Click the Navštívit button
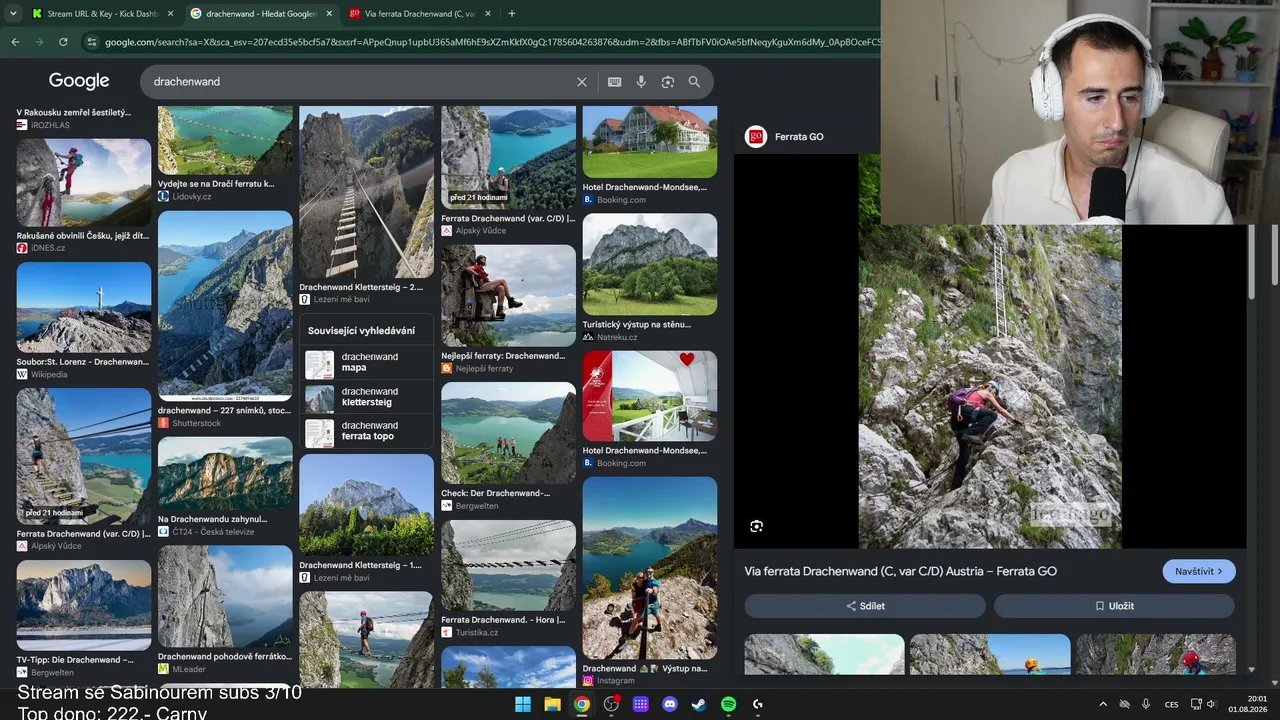This screenshot has width=1280, height=720. pyautogui.click(x=1199, y=571)
